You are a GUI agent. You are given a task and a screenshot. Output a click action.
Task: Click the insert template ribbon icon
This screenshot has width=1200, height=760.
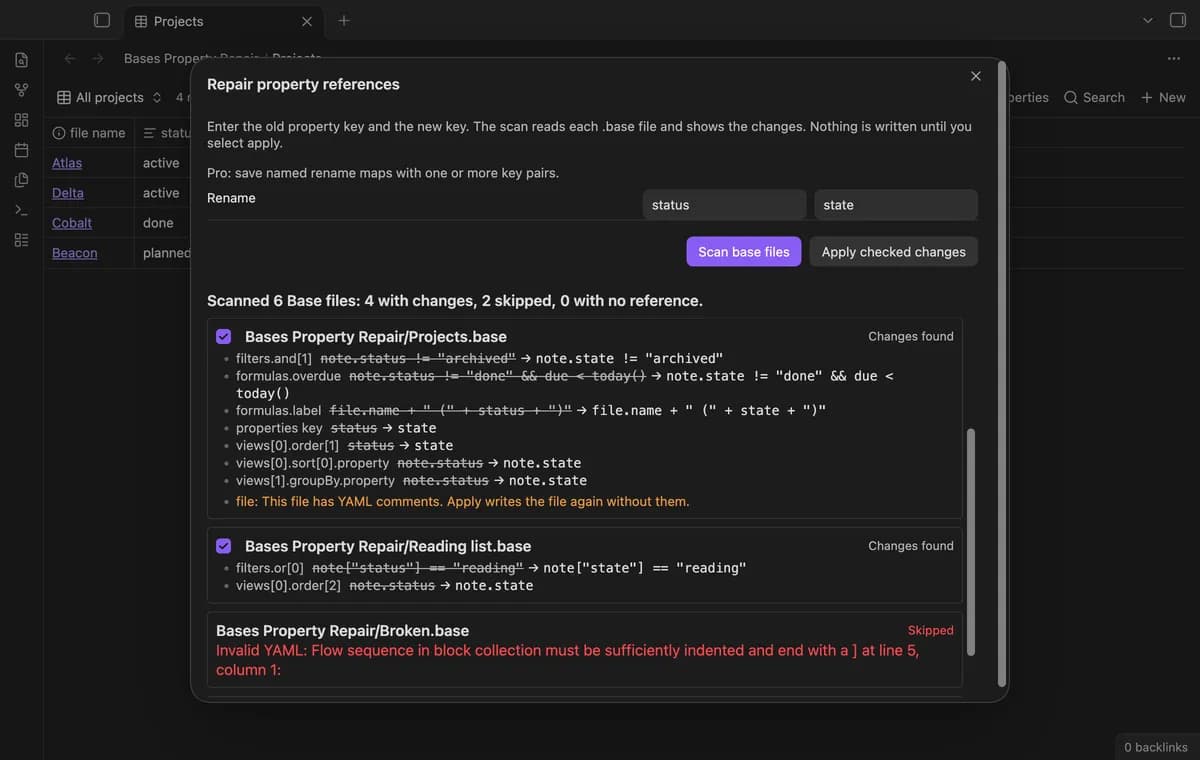(21, 180)
